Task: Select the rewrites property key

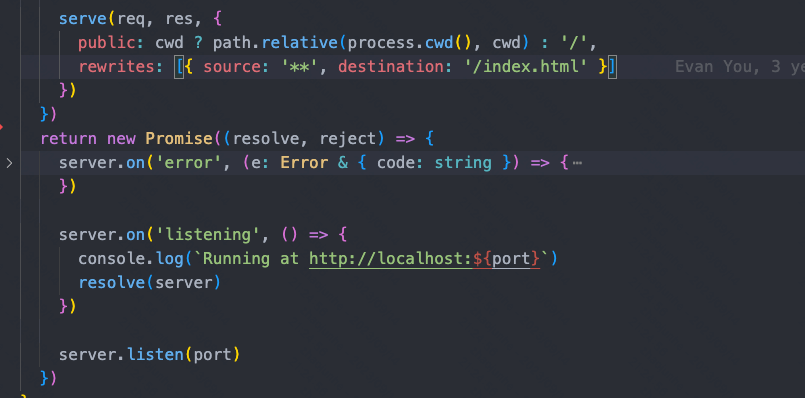Action: tap(116, 67)
